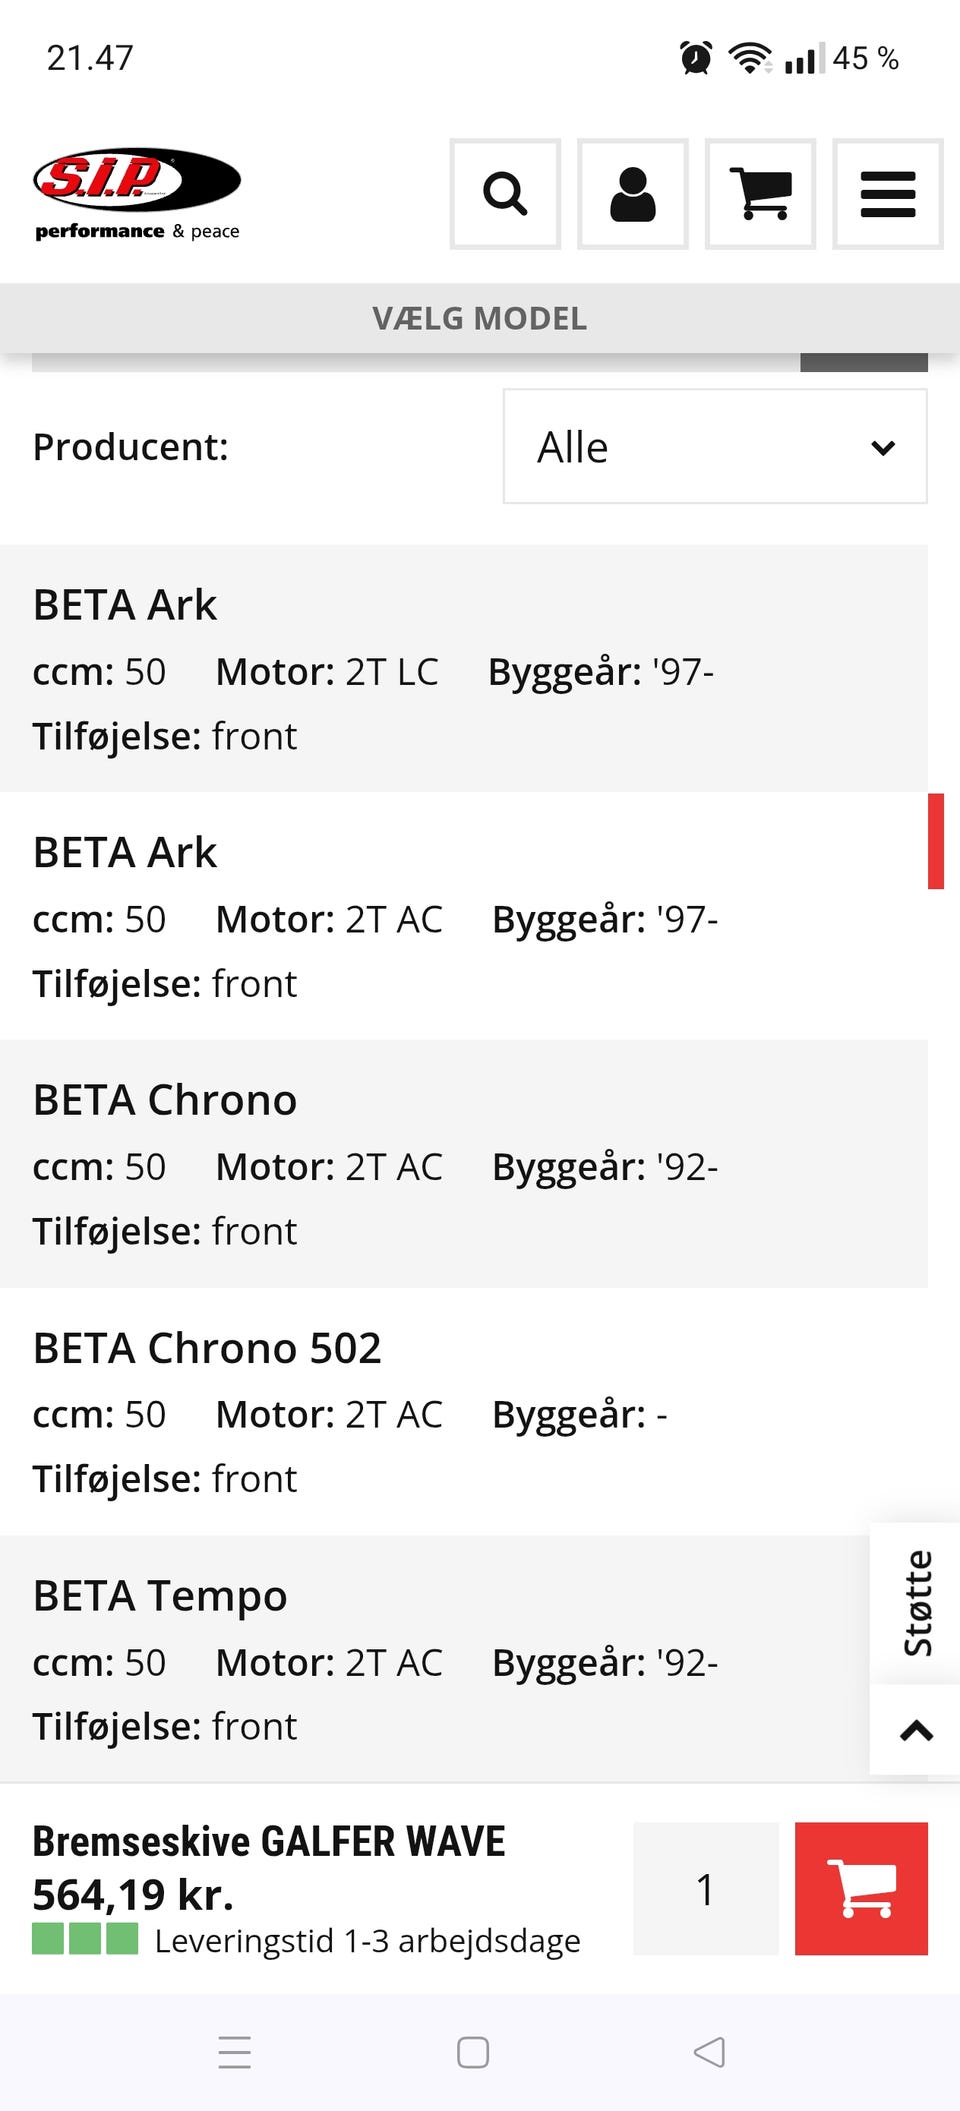Viewport: 960px width, 2111px height.
Task: Click the S.I.P. performance & peace logo
Action: point(137,194)
